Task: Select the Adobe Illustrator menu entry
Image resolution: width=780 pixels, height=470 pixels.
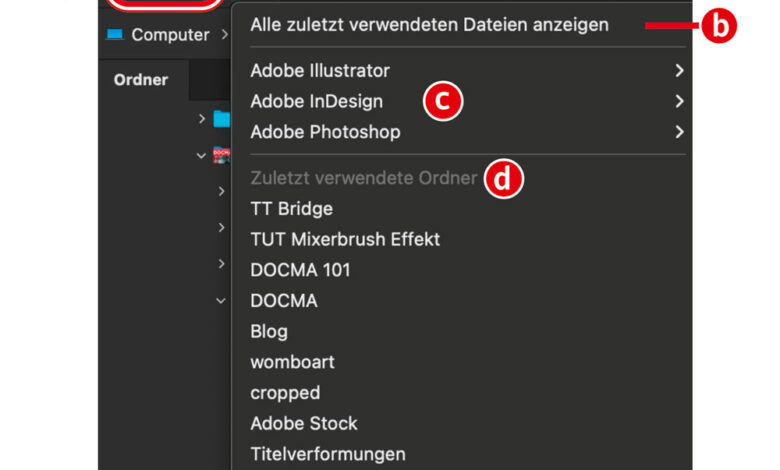Action: 320,71
